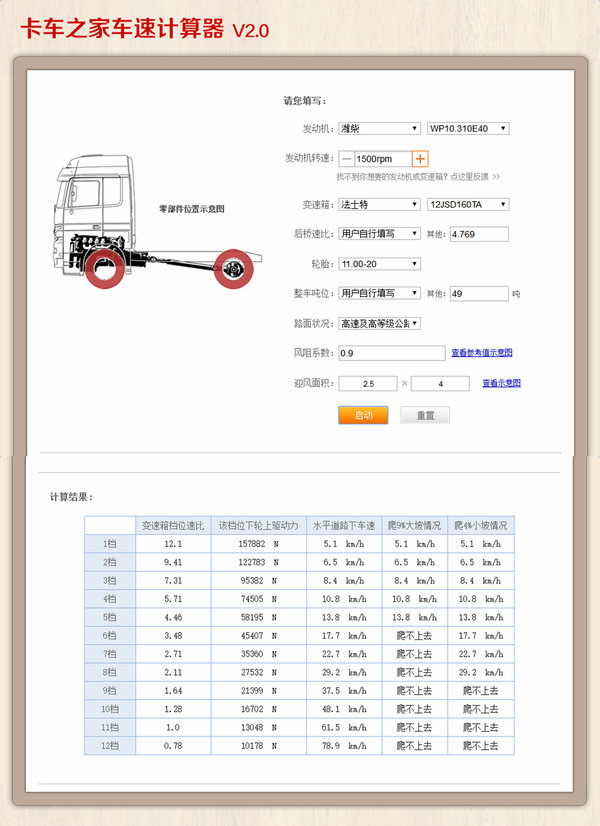Click the engine feedback link 点这里反馈

click(462, 177)
